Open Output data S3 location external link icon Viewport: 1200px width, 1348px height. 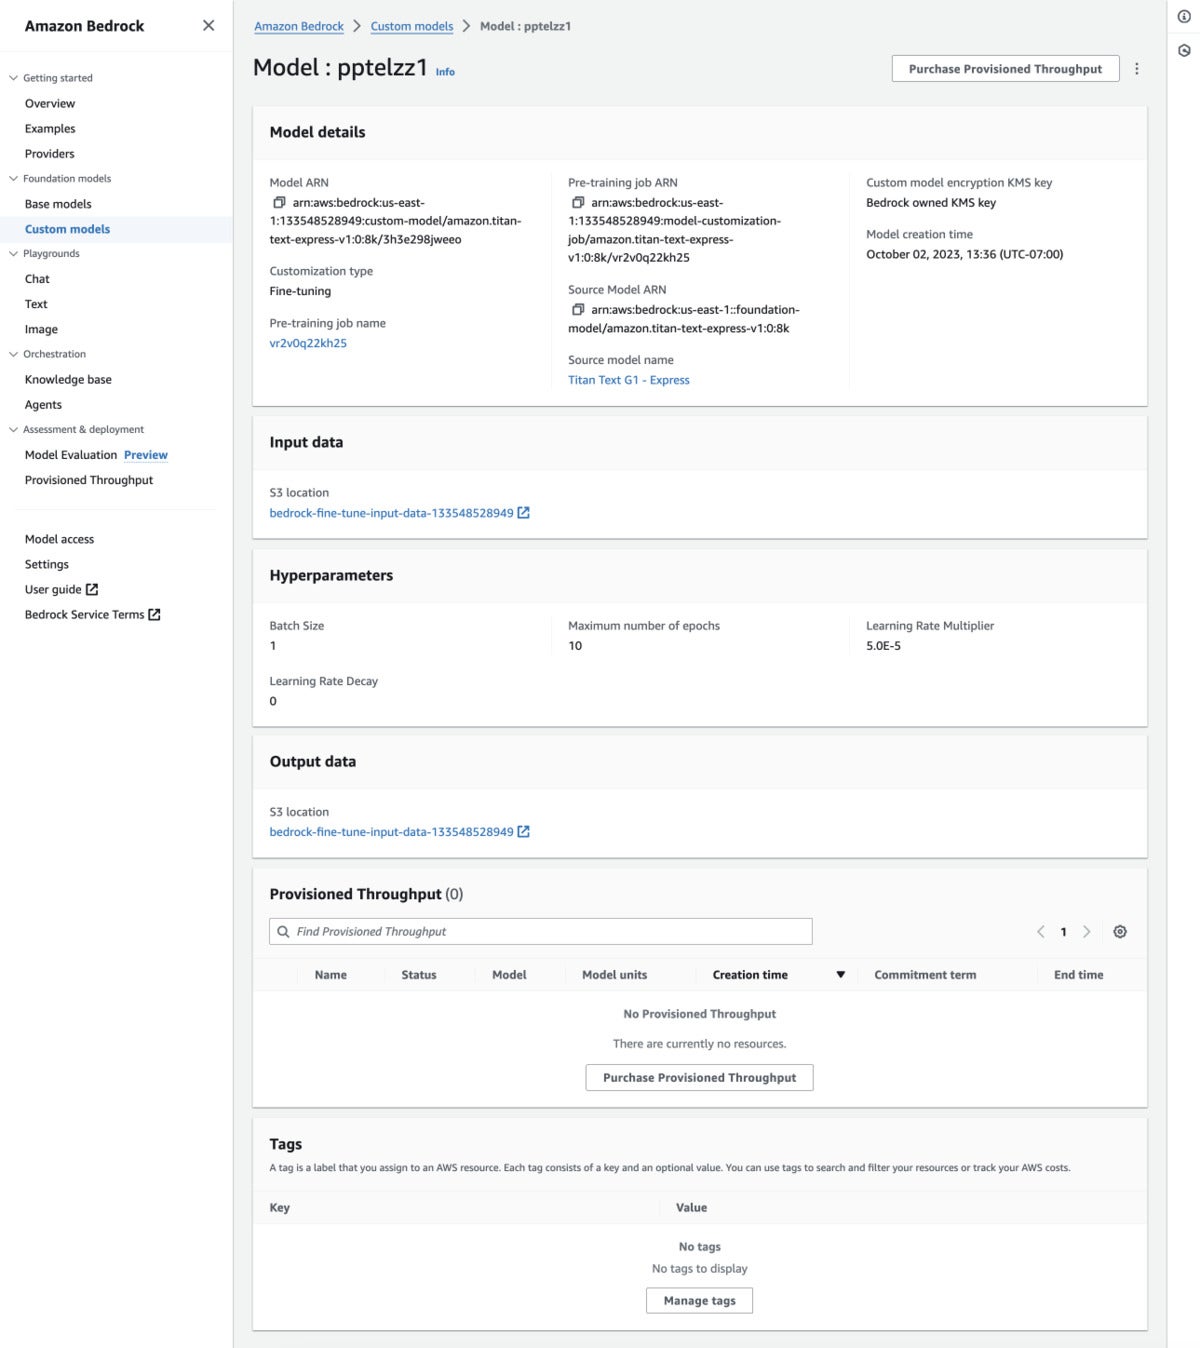click(x=523, y=832)
